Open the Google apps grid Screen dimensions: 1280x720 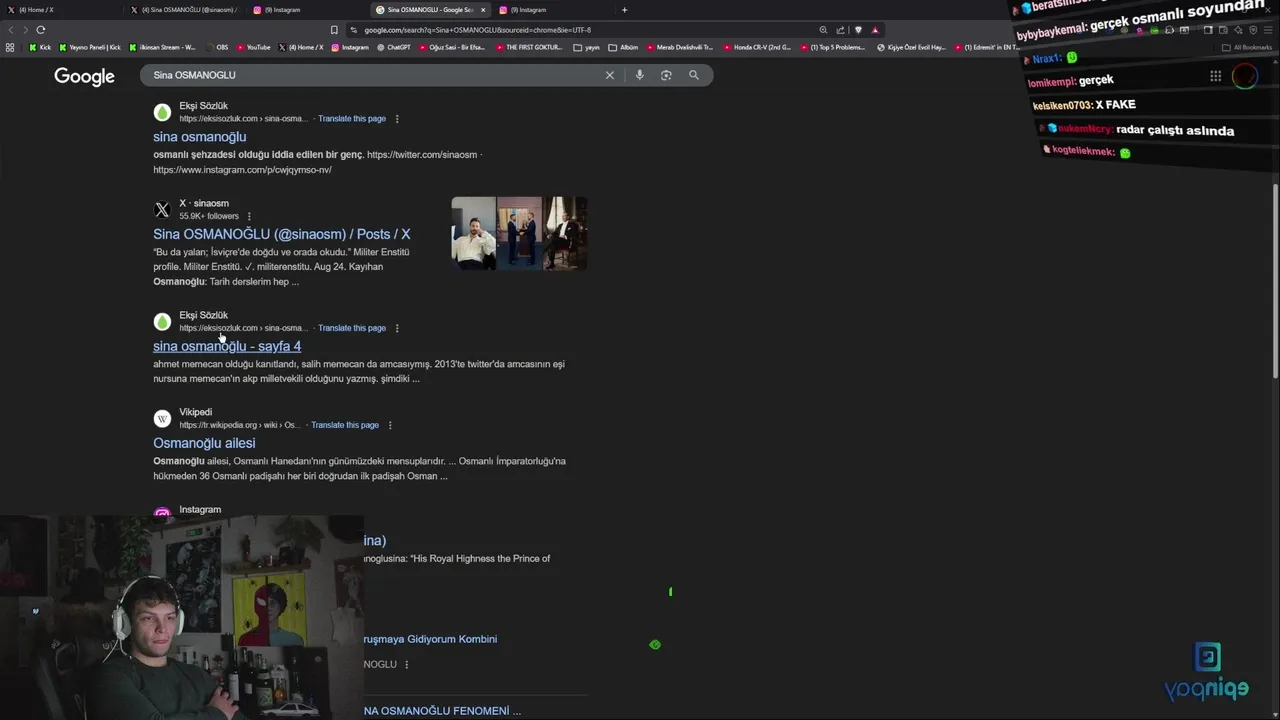pyautogui.click(x=1215, y=76)
